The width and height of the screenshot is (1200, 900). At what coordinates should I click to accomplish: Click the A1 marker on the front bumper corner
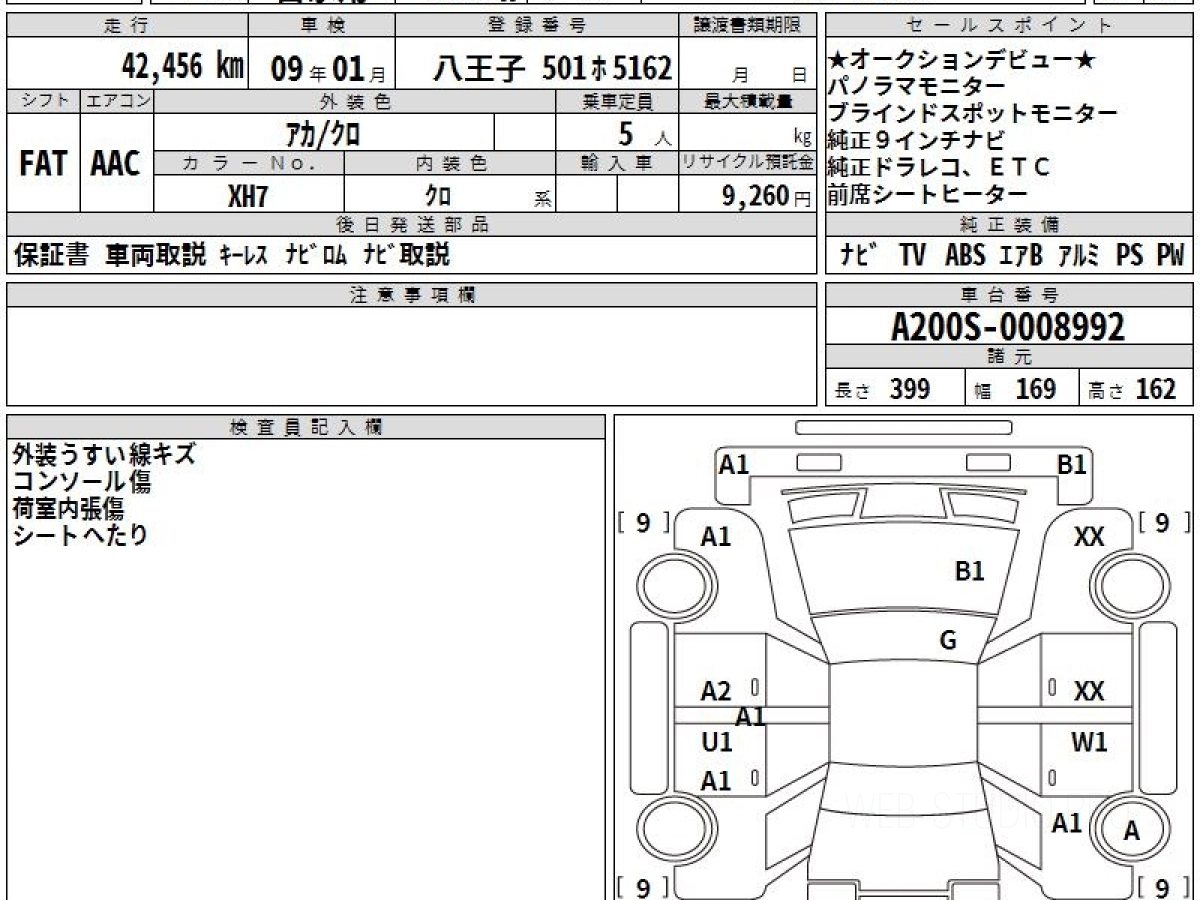tap(734, 465)
